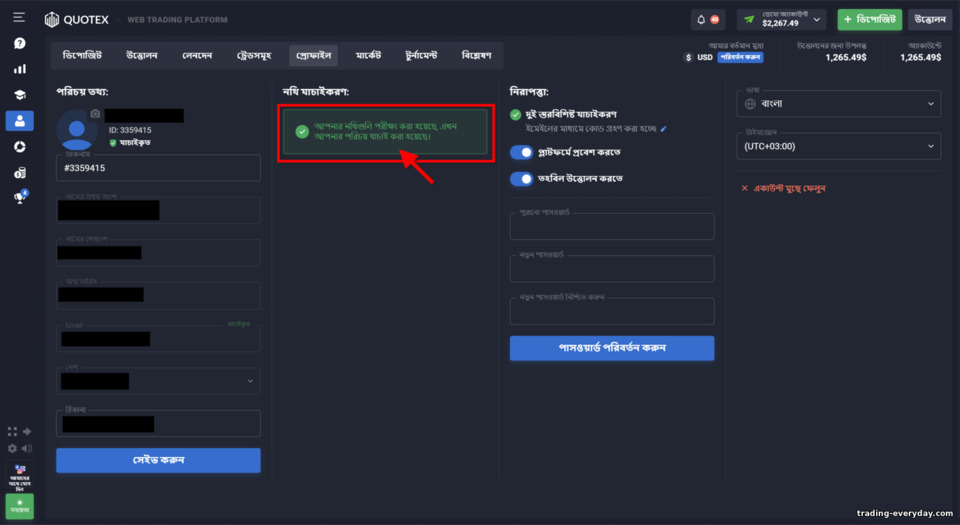Open the green support button
Viewport: 960px width, 525px height.
[20, 506]
